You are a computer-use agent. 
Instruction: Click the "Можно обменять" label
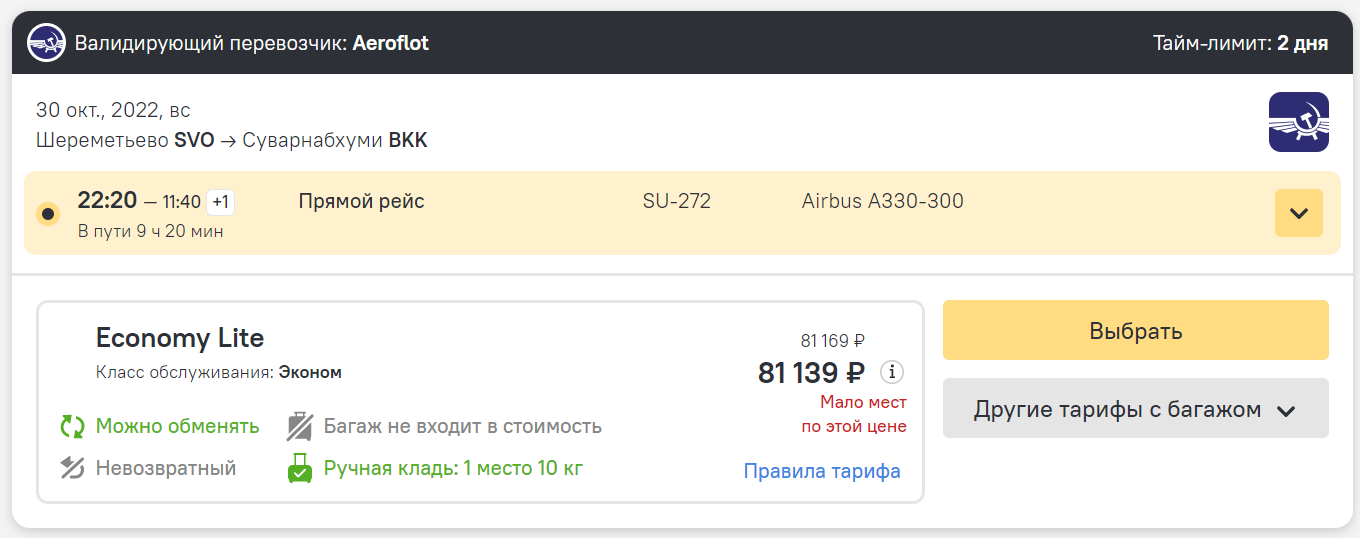(177, 427)
